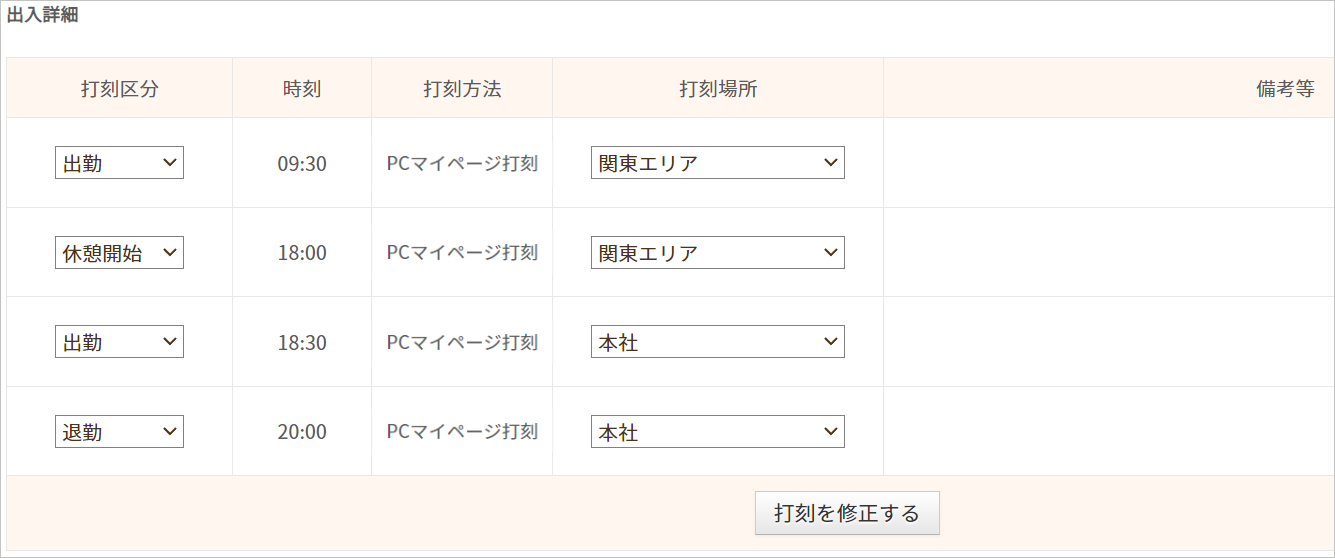Select the 打刻方法 column header

[x=462, y=88]
